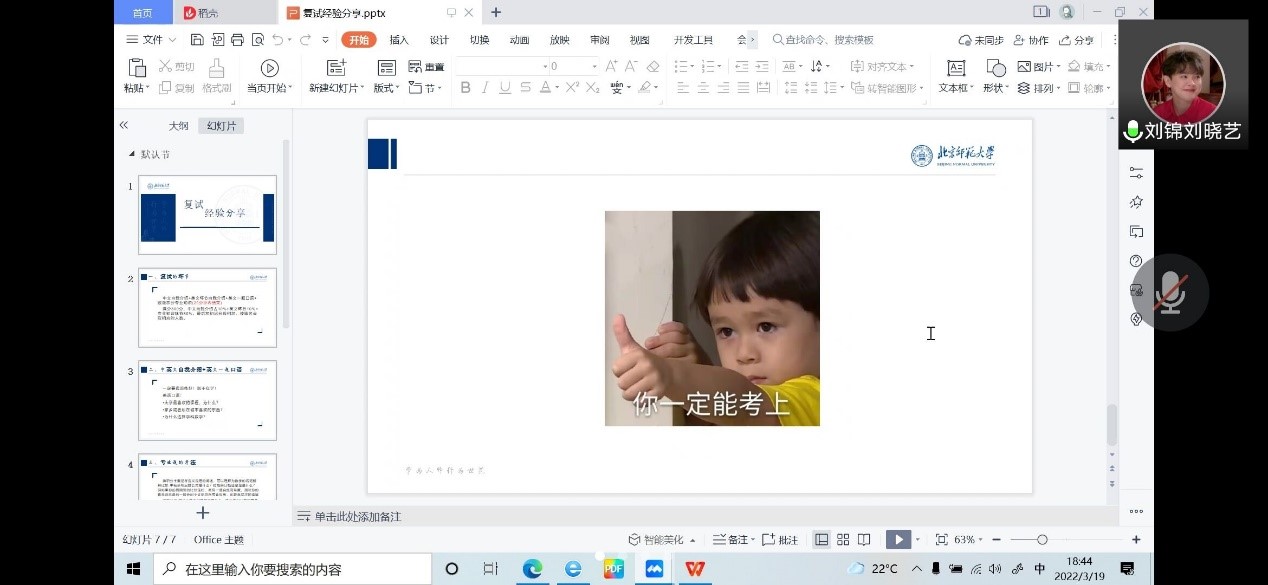Click the 协作 collaborate button

click(x=1031, y=40)
